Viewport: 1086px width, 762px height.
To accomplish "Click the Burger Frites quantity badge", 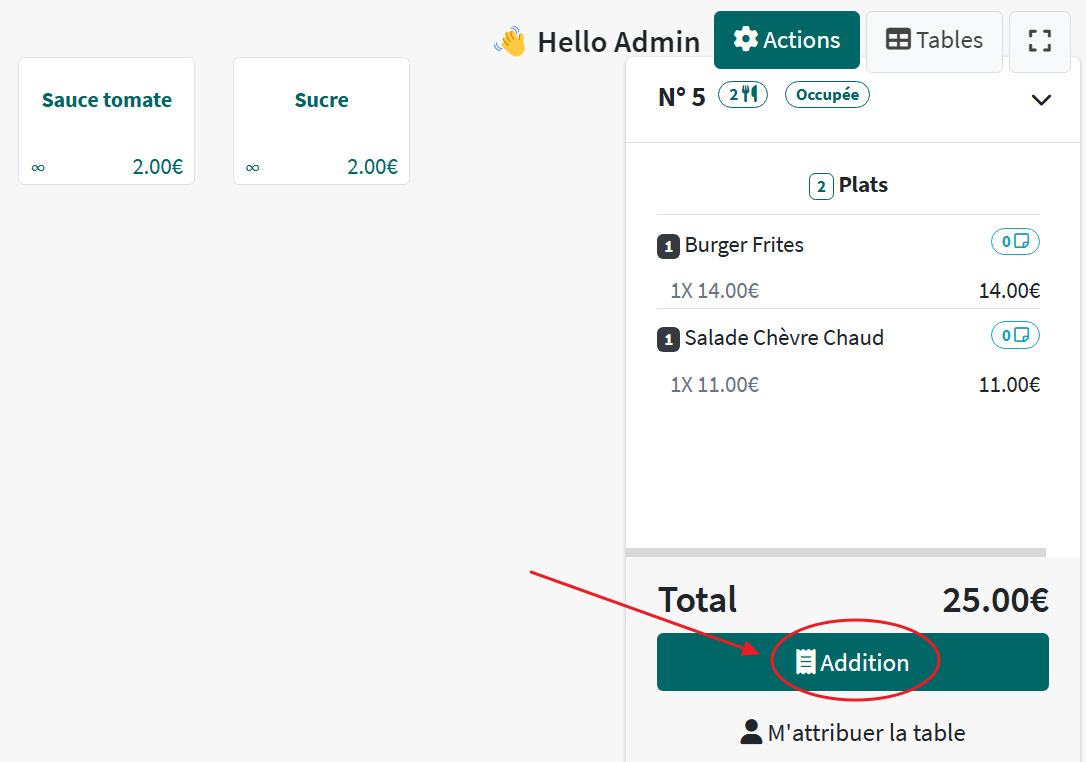I will click(x=668, y=246).
